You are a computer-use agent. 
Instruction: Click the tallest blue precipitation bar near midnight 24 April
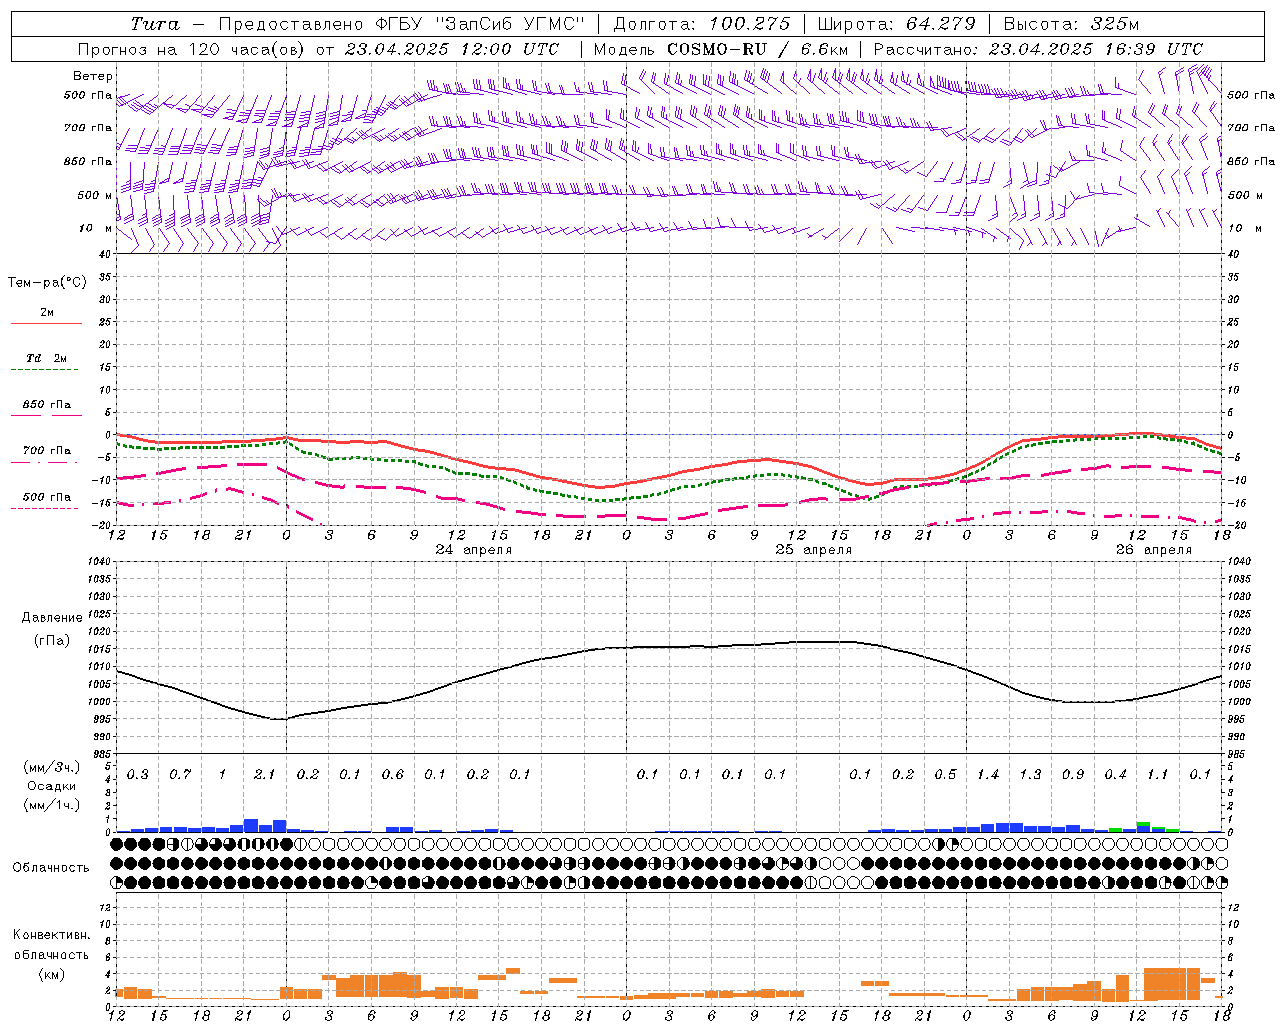point(251,825)
